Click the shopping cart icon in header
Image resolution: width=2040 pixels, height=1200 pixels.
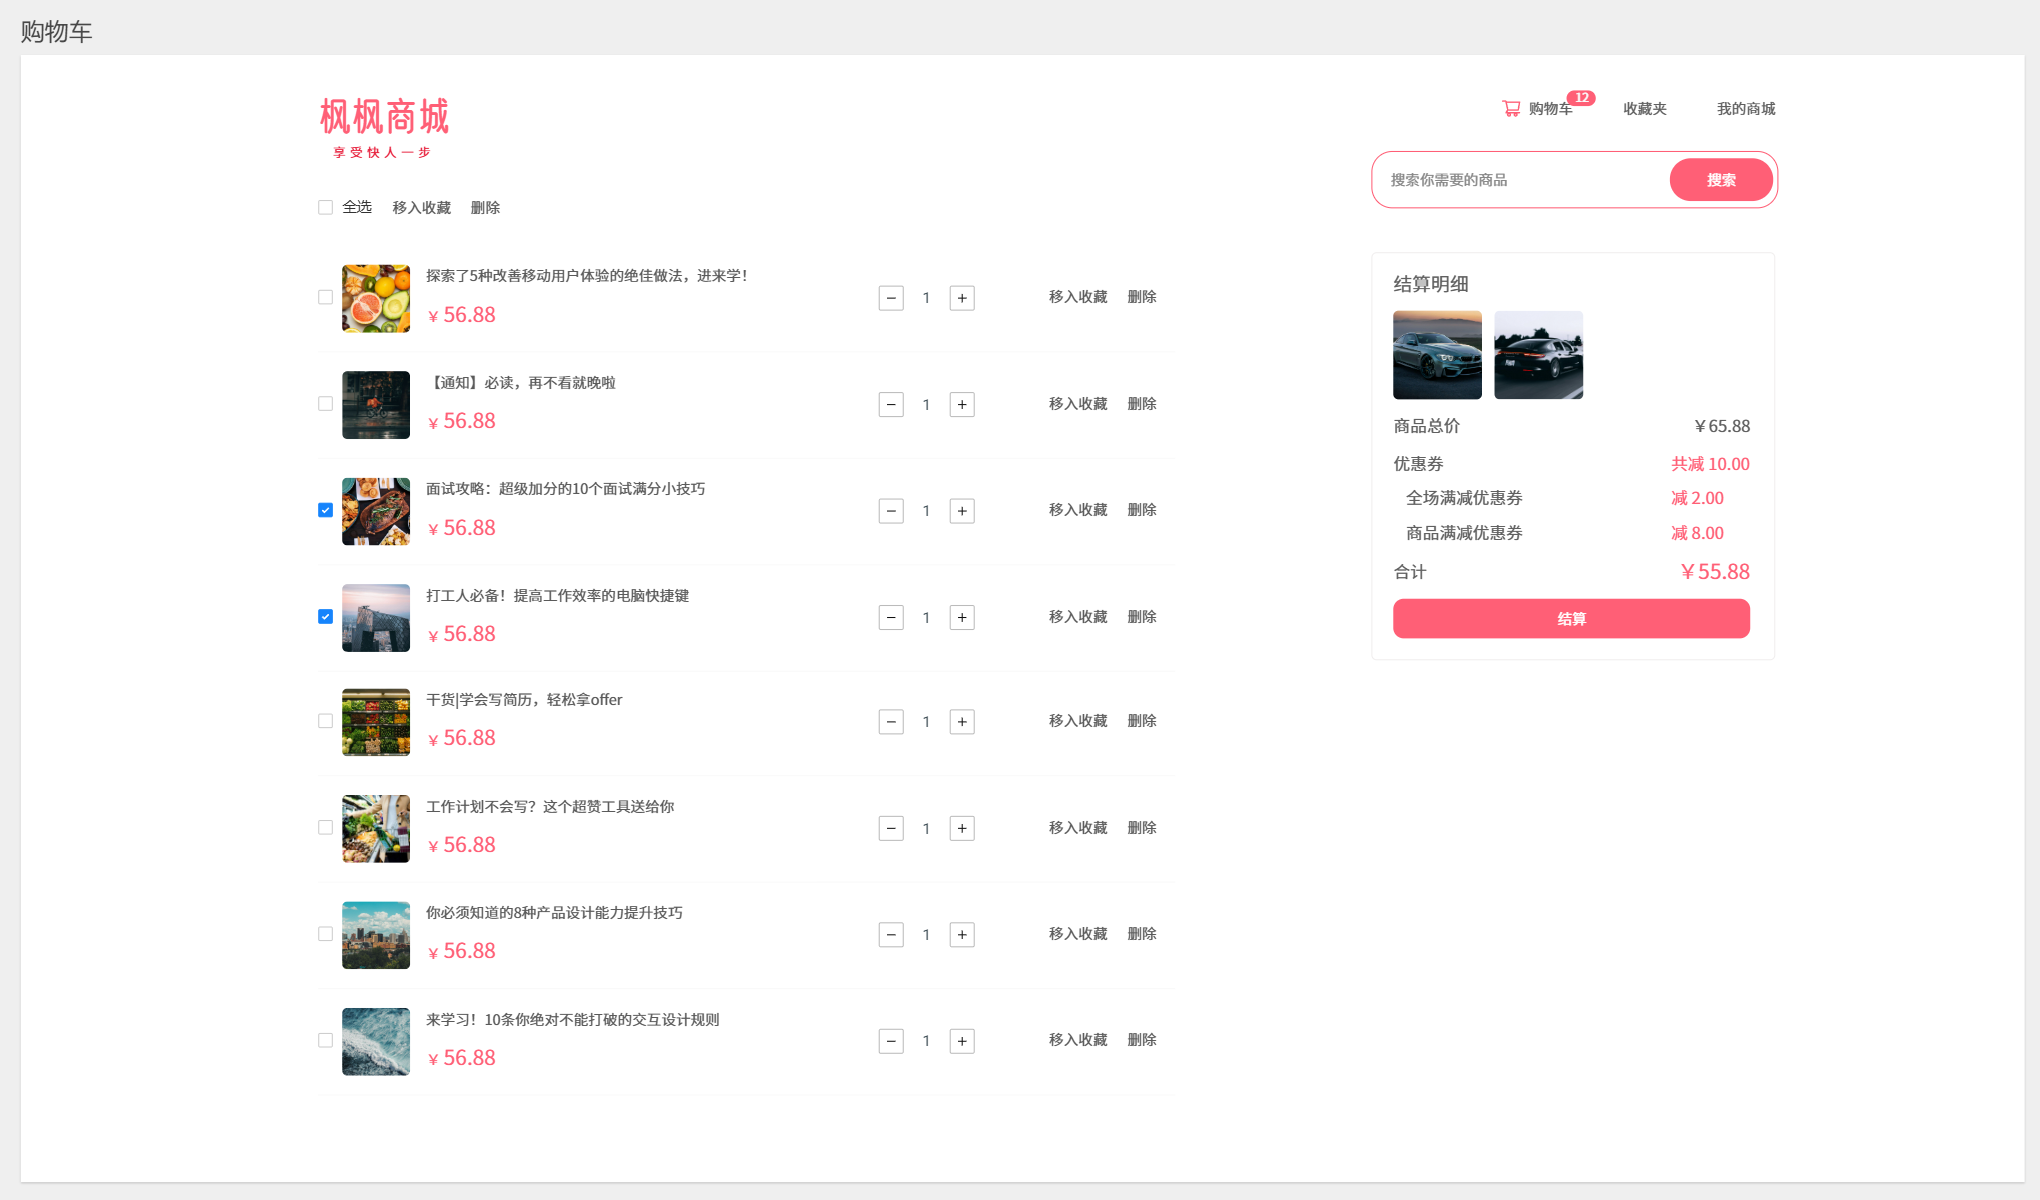click(x=1511, y=108)
